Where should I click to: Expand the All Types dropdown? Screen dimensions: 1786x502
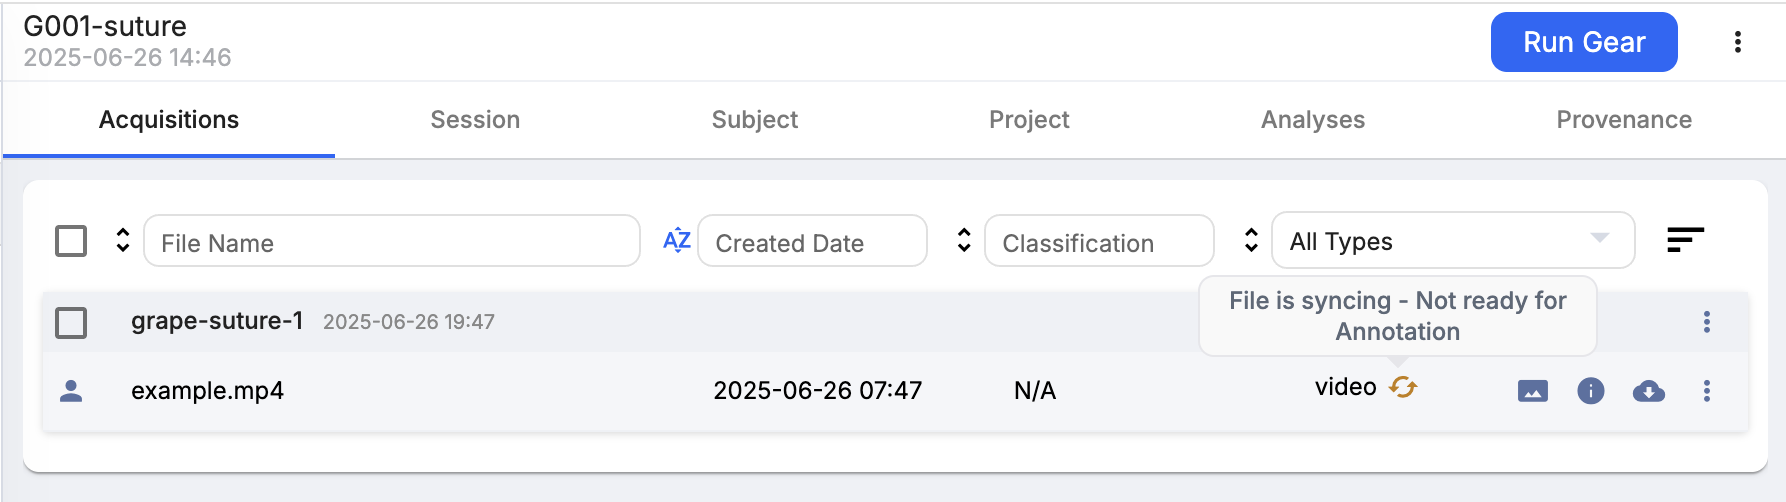pyautogui.click(x=1452, y=240)
